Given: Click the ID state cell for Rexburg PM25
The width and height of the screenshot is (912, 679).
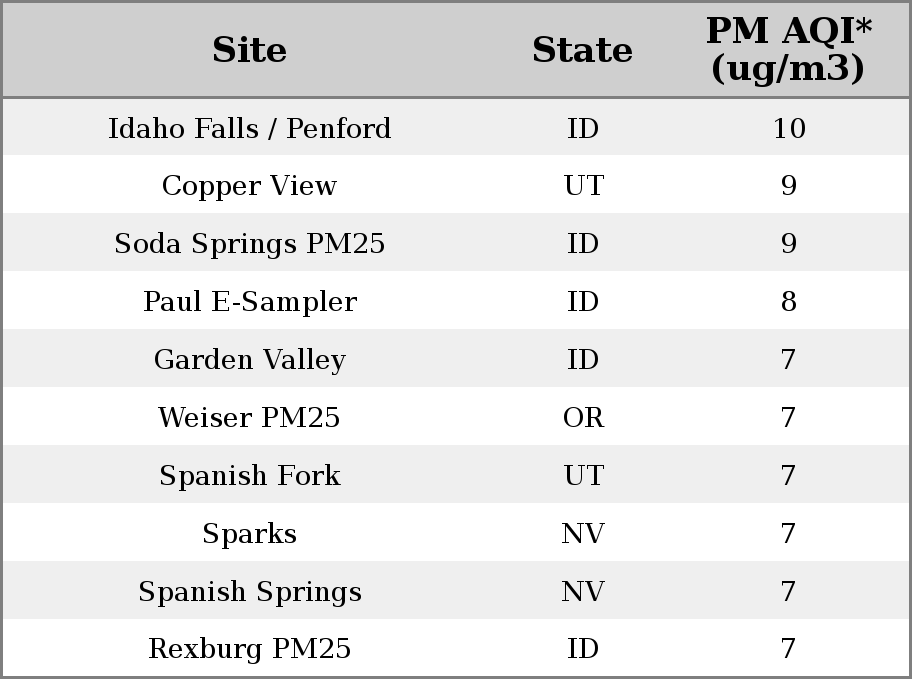Looking at the screenshot, I should [x=583, y=649].
